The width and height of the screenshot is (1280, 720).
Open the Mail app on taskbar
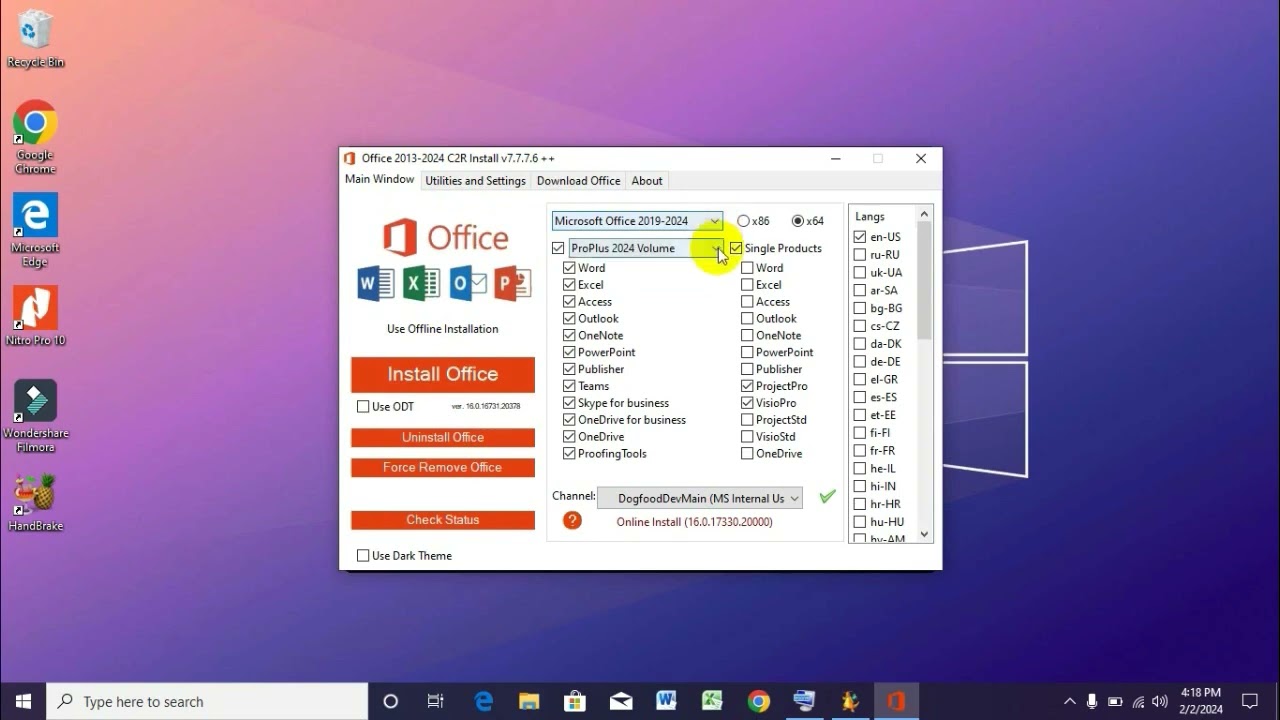(x=621, y=701)
